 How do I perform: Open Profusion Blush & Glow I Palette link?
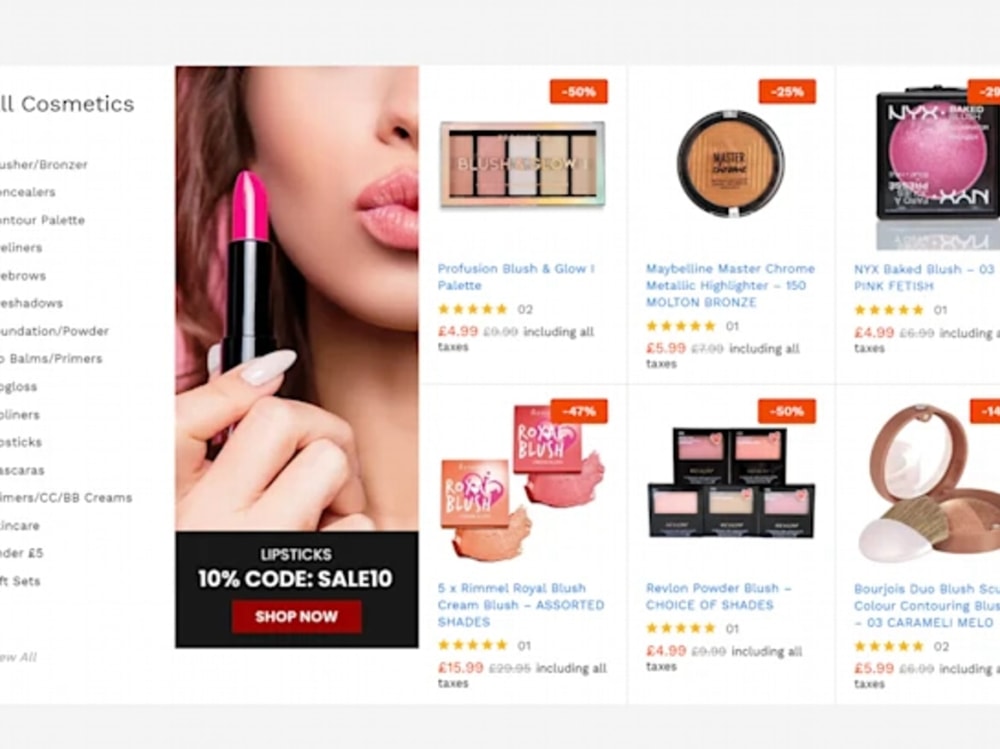516,277
